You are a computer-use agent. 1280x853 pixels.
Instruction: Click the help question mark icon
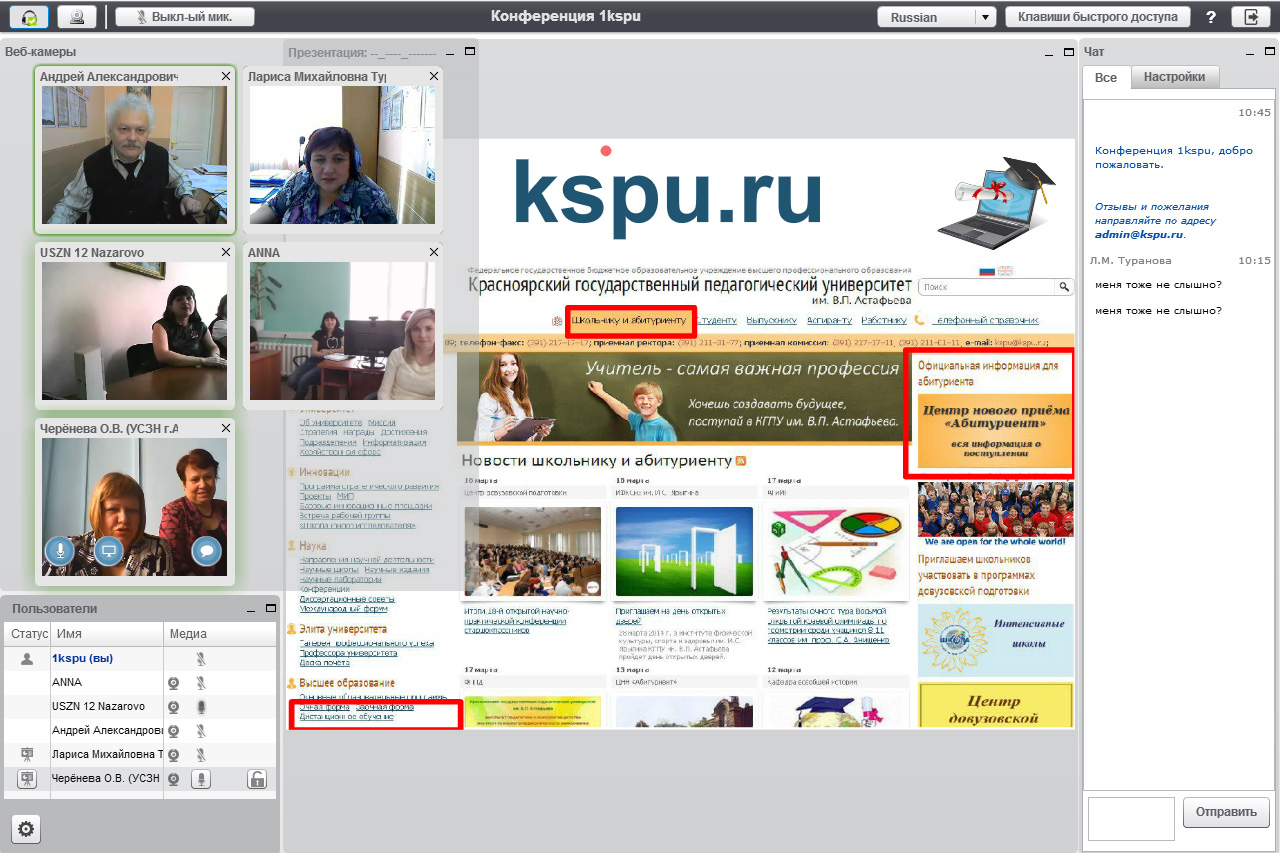coord(1211,17)
